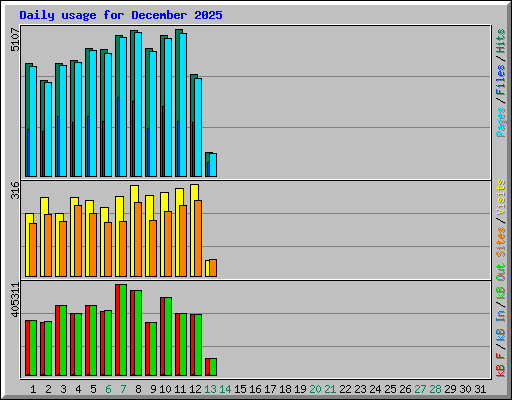The width and height of the screenshot is (512, 400).
Task: Select day label 23 on x-axis
Action: pyautogui.click(x=360, y=389)
